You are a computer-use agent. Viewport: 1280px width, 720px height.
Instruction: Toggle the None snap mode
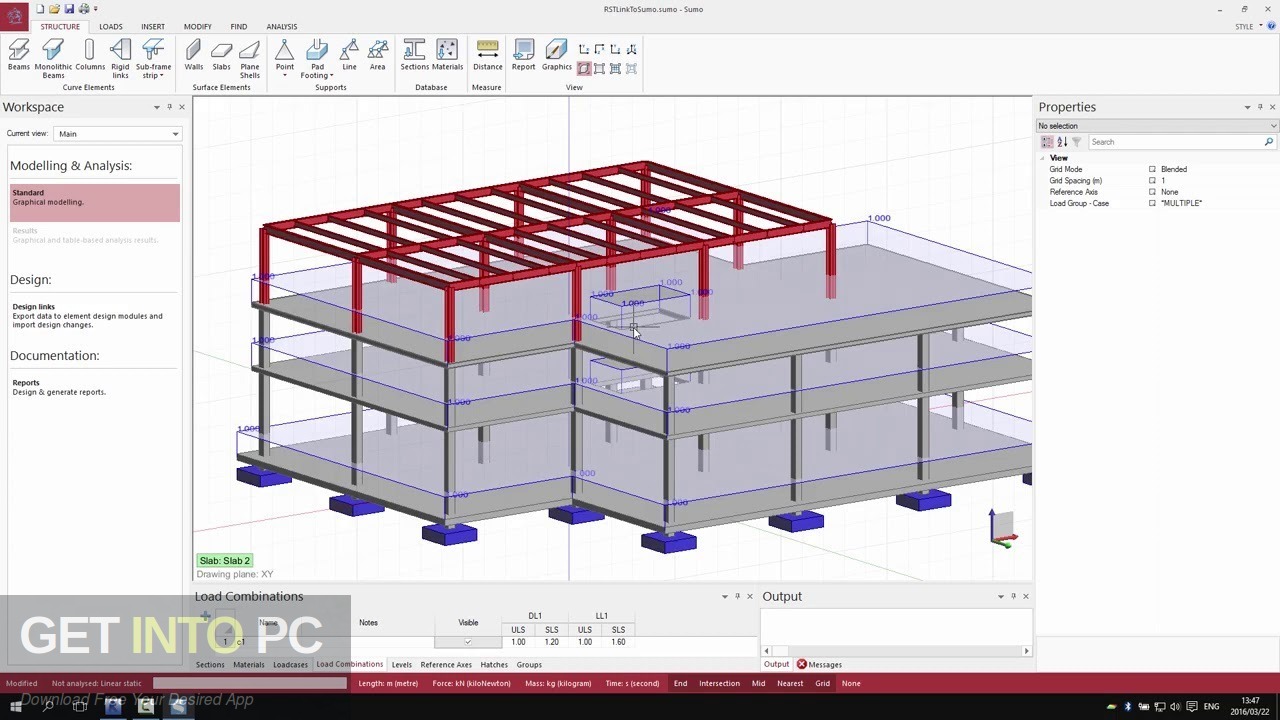[851, 683]
